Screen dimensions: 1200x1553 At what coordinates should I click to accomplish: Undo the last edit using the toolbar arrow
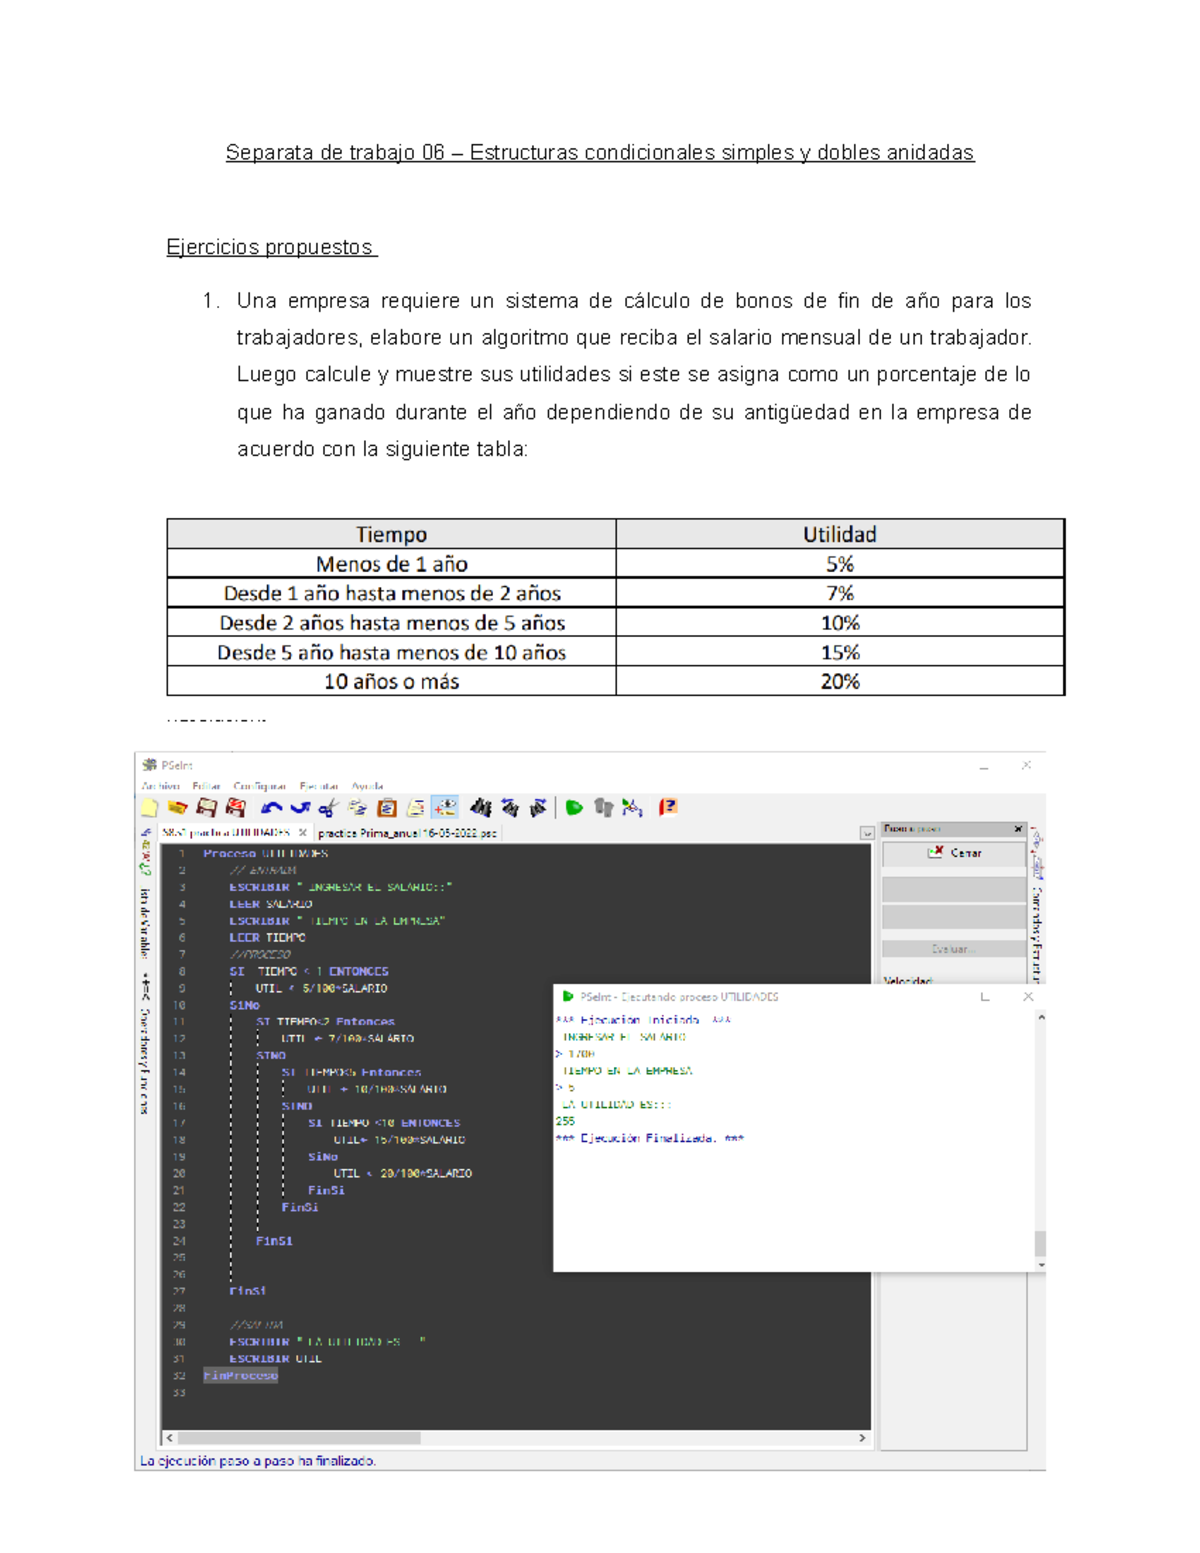point(271,808)
